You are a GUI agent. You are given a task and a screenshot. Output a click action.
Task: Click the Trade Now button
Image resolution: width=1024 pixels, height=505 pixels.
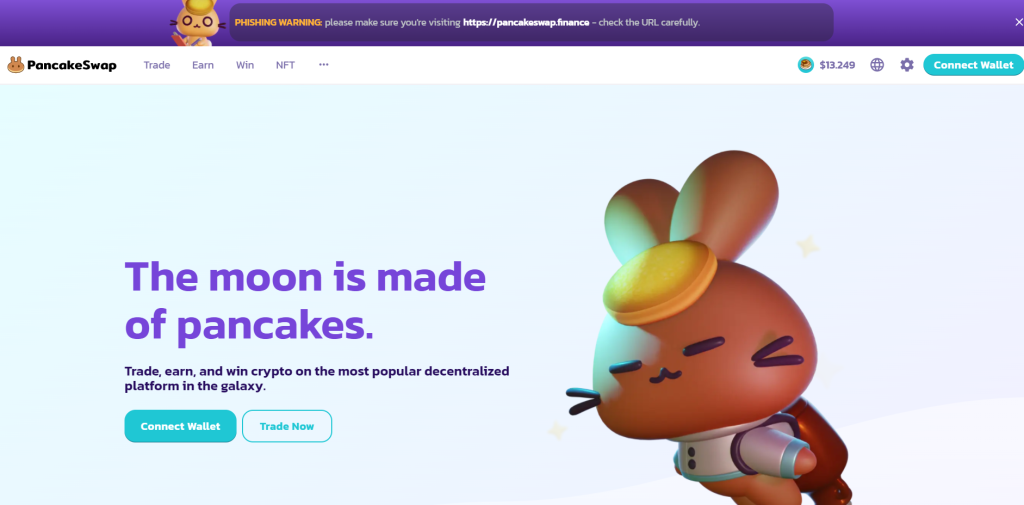pos(287,426)
